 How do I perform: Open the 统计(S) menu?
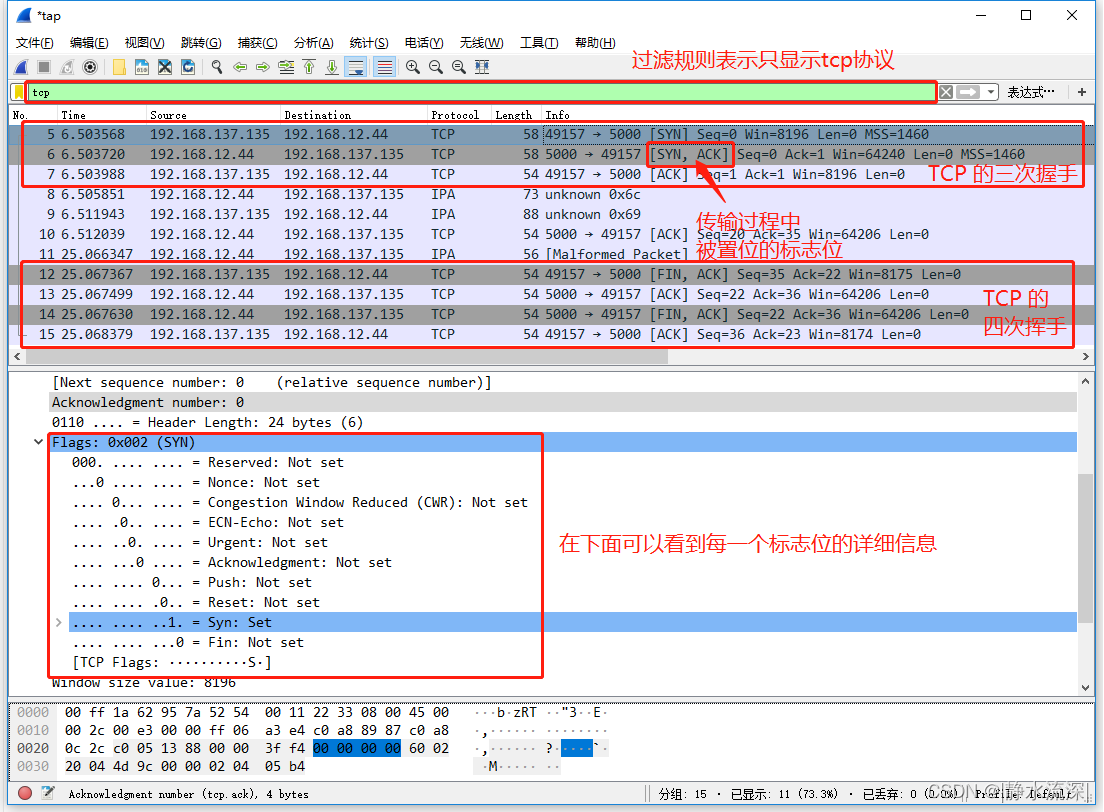point(368,42)
